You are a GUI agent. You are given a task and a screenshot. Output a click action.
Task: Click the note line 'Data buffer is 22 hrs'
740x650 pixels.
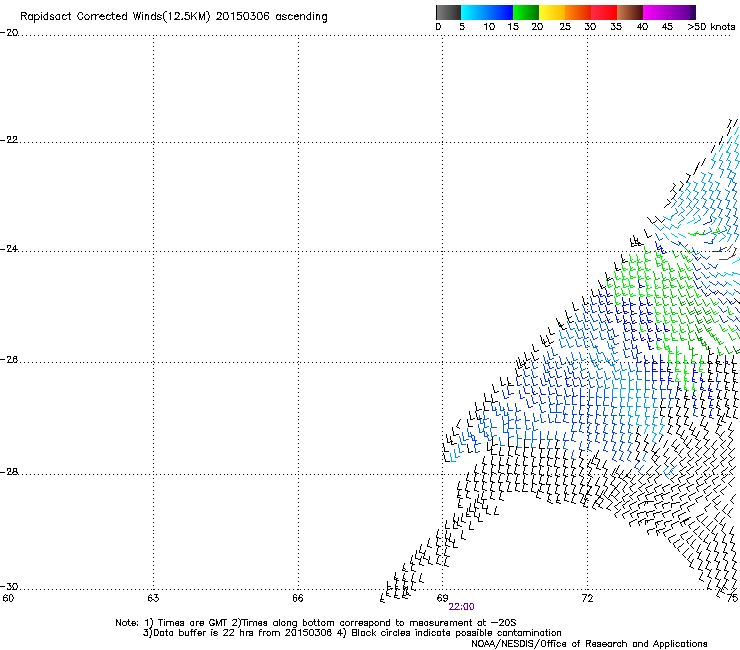click(352, 633)
